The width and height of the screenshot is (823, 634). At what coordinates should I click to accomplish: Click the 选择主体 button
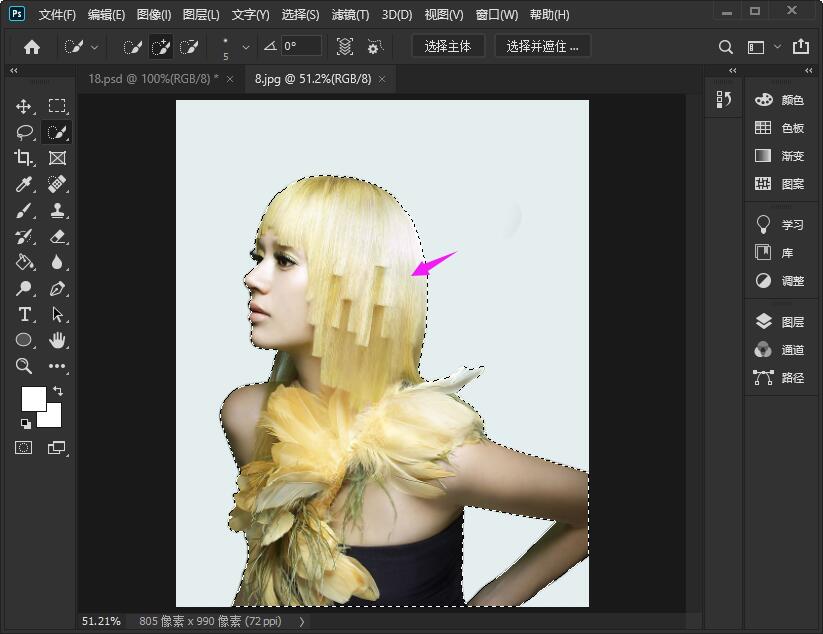448,47
